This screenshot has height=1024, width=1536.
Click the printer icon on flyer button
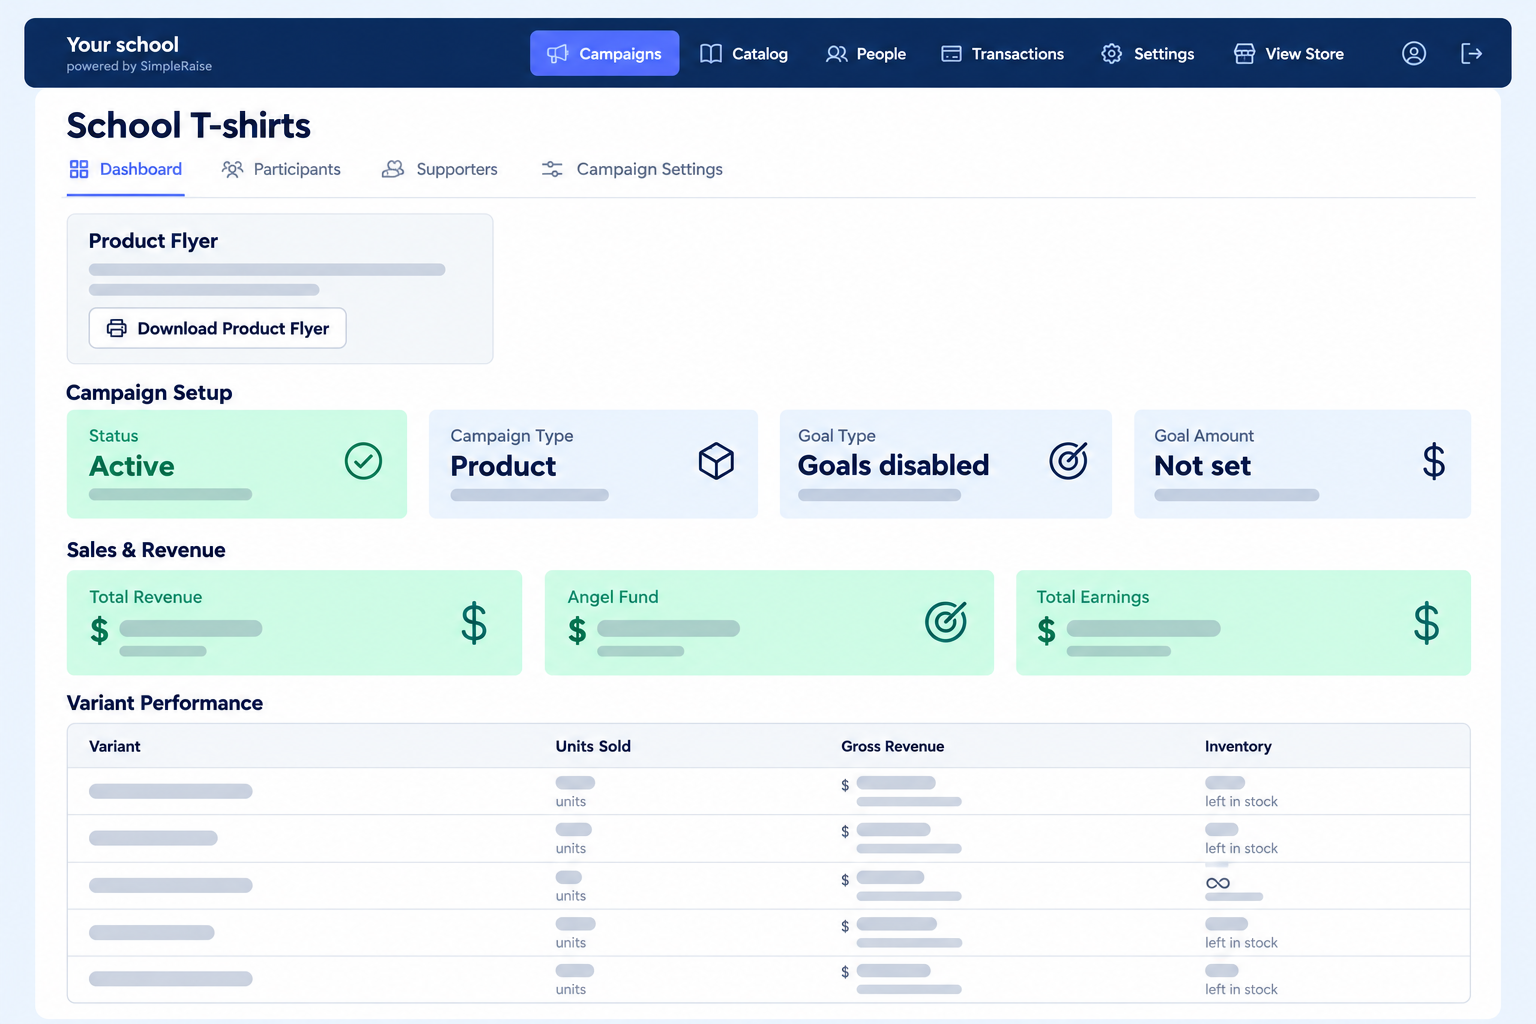click(117, 328)
